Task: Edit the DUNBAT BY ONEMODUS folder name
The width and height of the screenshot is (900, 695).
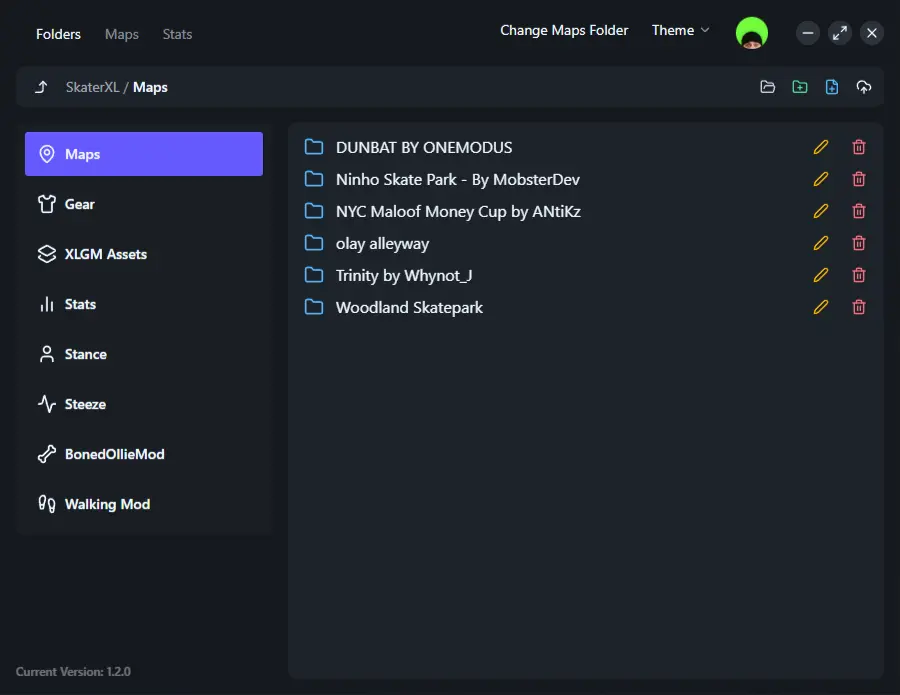Action: pyautogui.click(x=821, y=147)
